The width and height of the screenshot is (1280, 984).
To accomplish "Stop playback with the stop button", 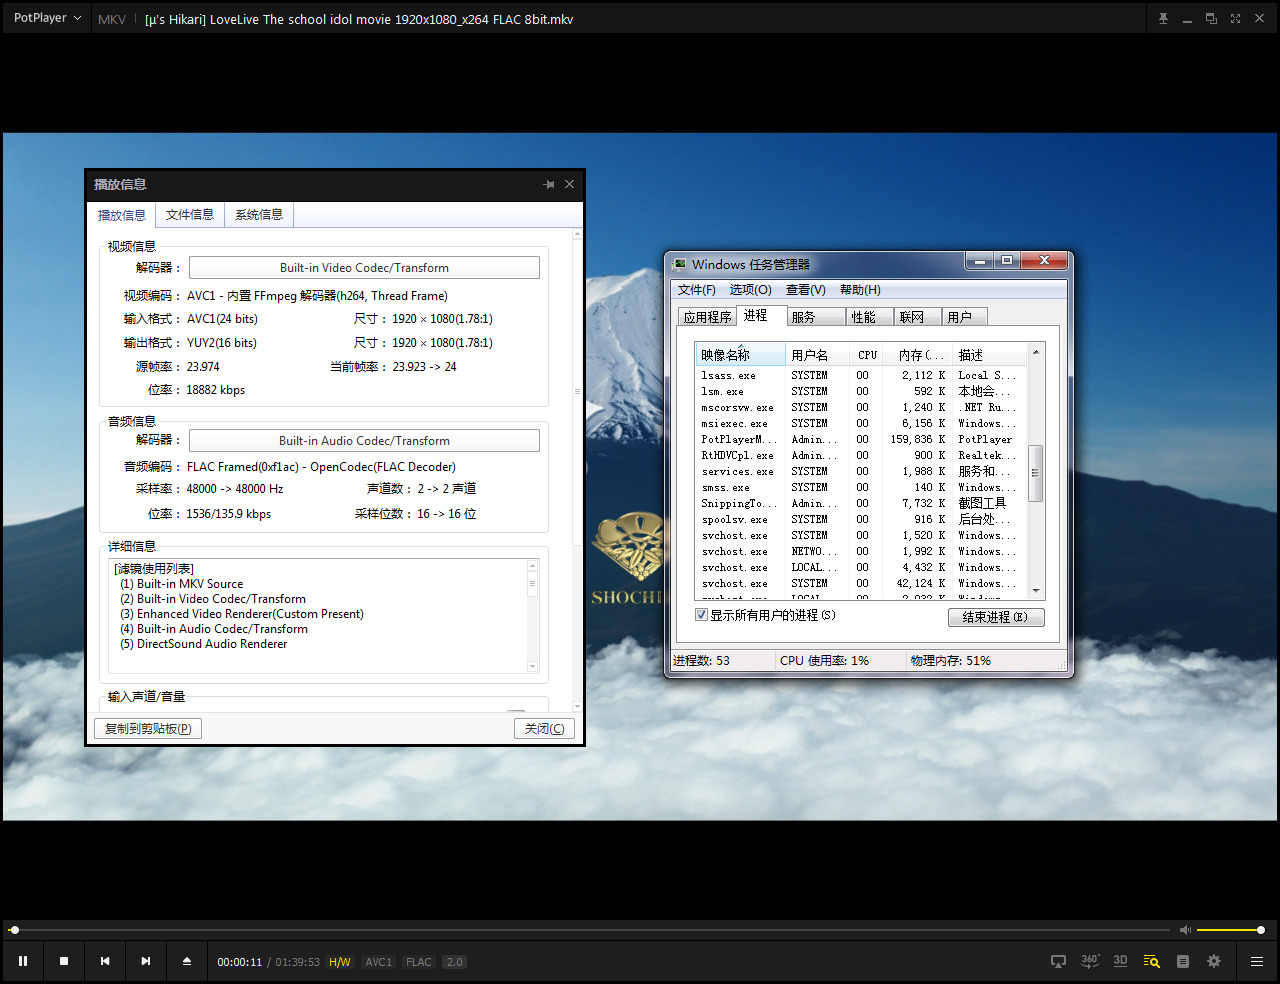I will [64, 961].
